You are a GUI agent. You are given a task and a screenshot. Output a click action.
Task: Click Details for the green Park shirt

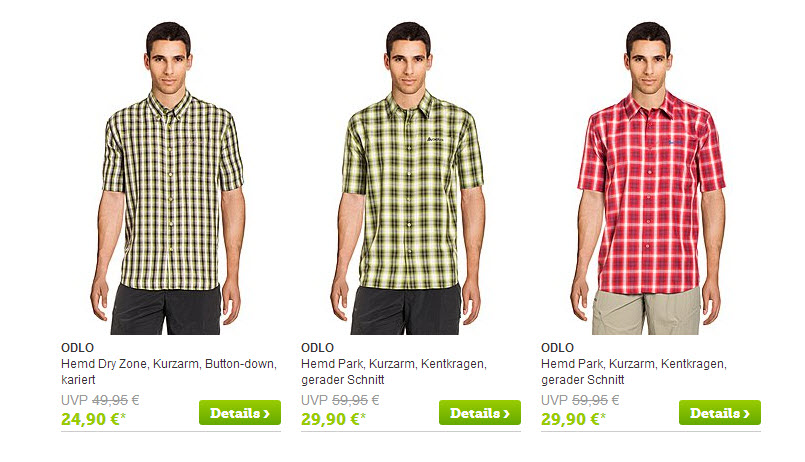point(480,413)
